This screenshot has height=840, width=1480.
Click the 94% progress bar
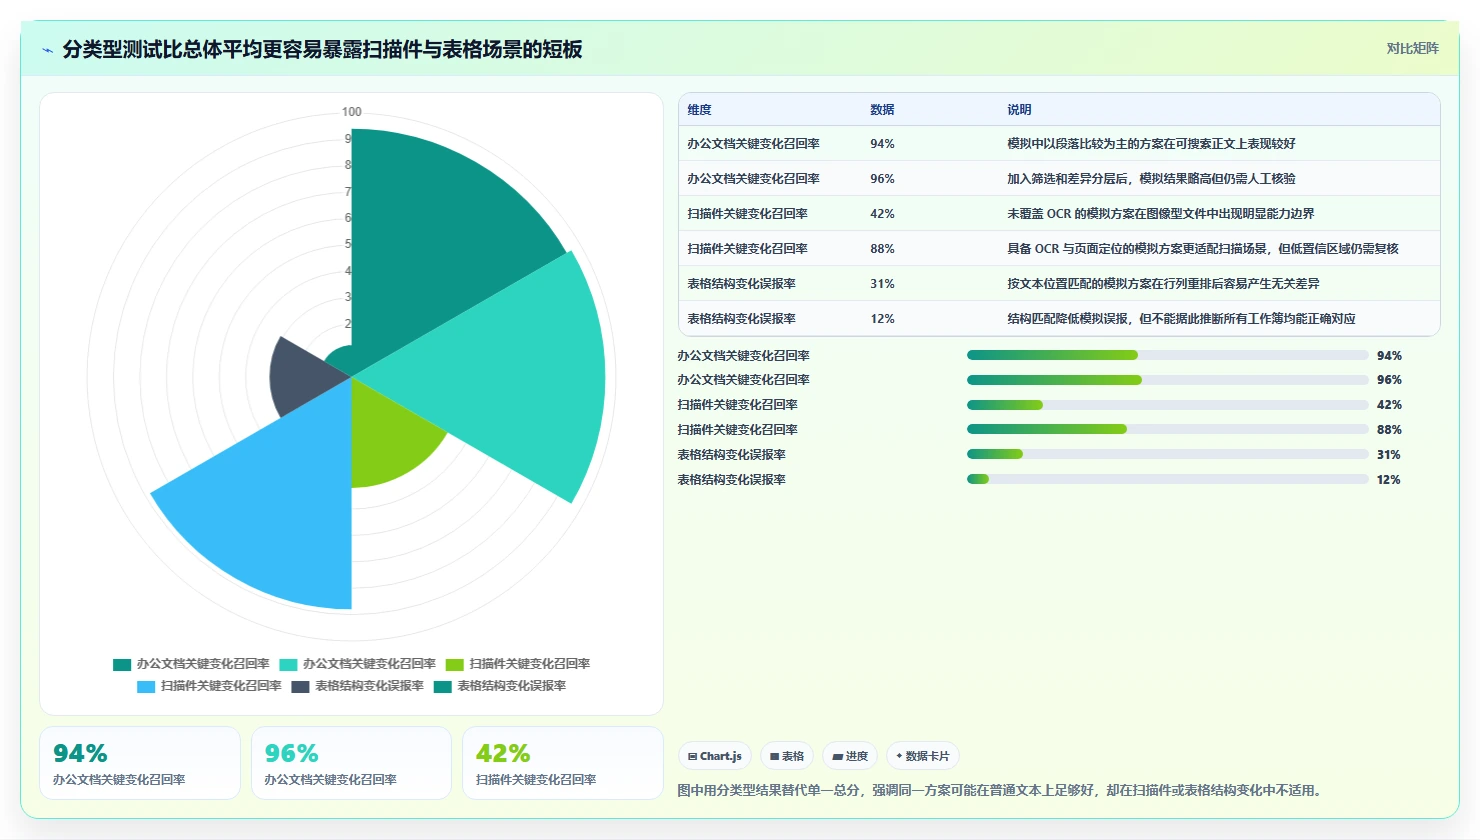coord(1167,355)
